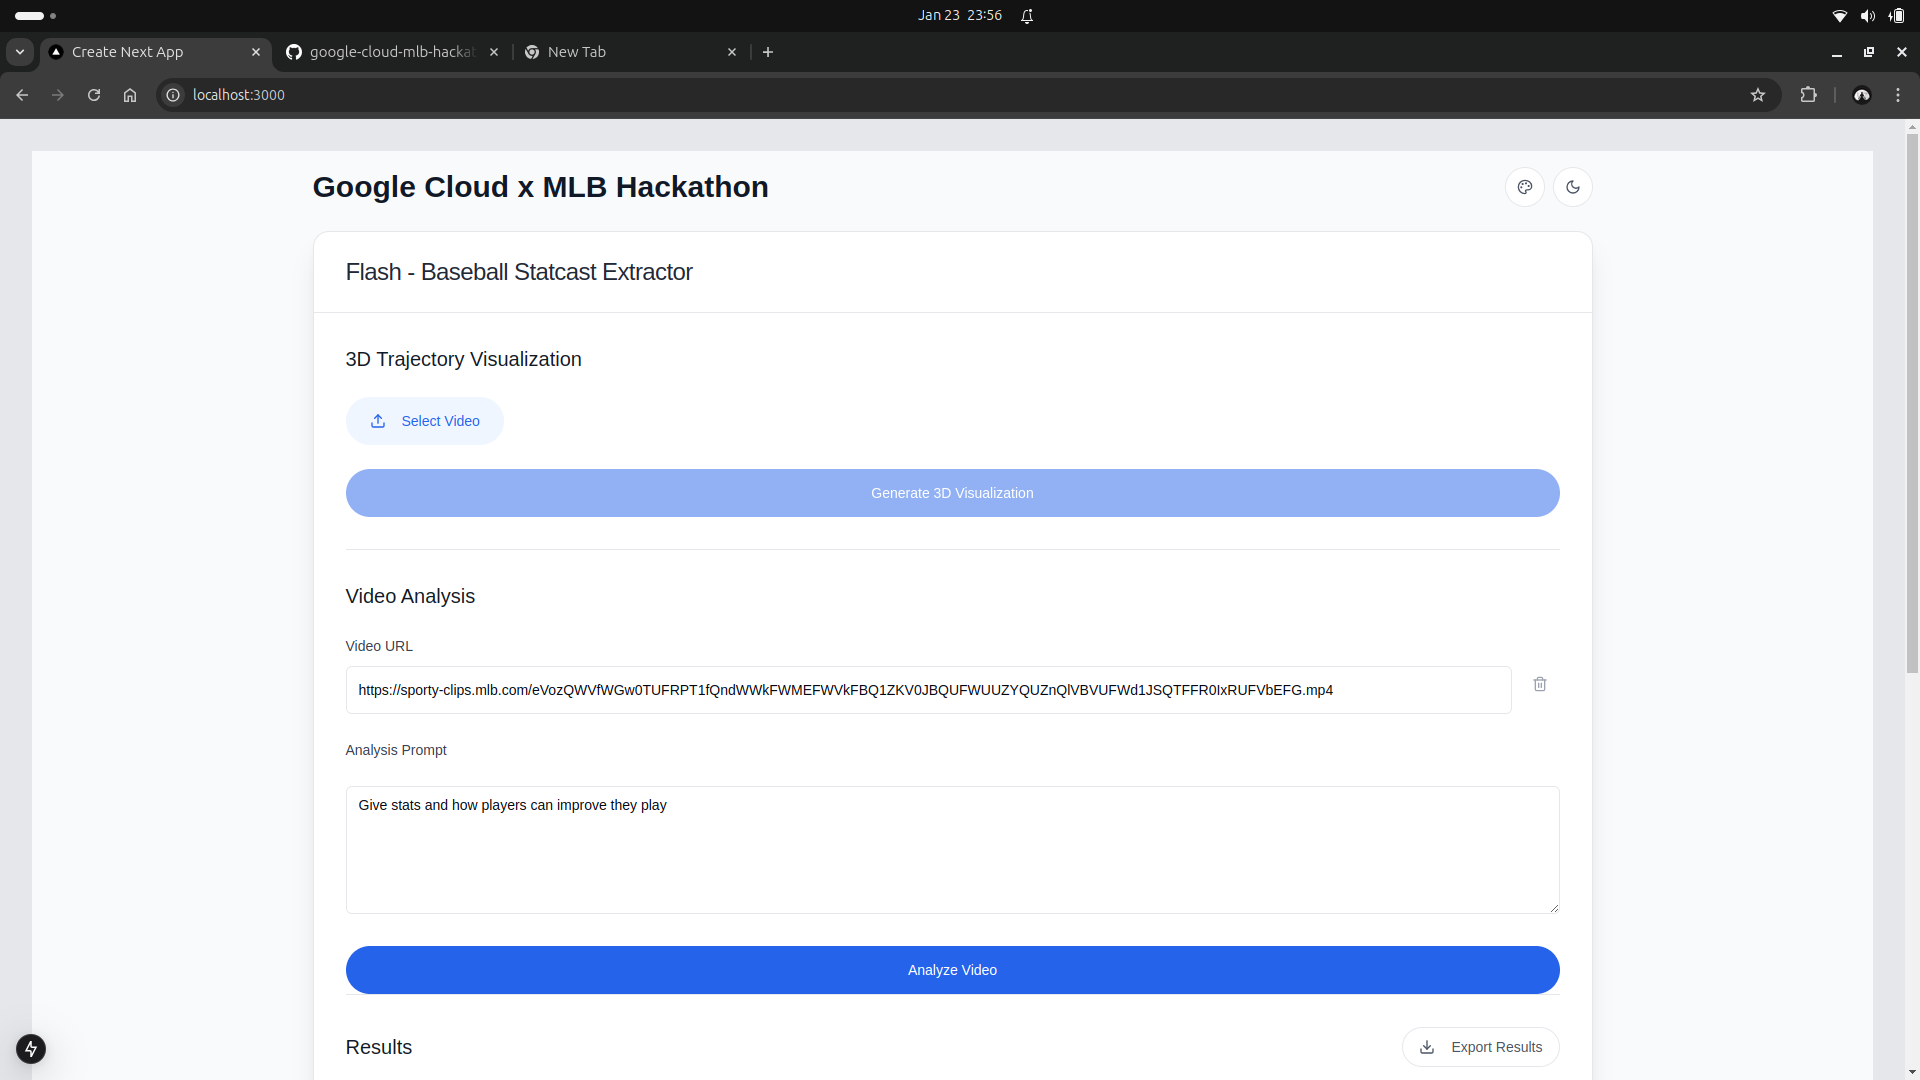Image resolution: width=1920 pixels, height=1080 pixels.
Task: Focus the Video URL input field
Action: coord(927,690)
